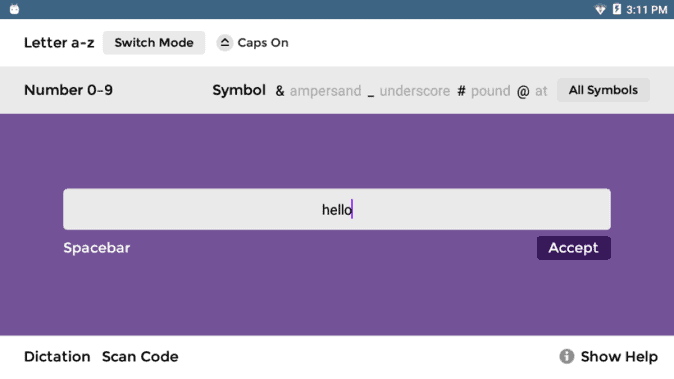Click the Switch Mode button
674x379 pixels.
154,43
